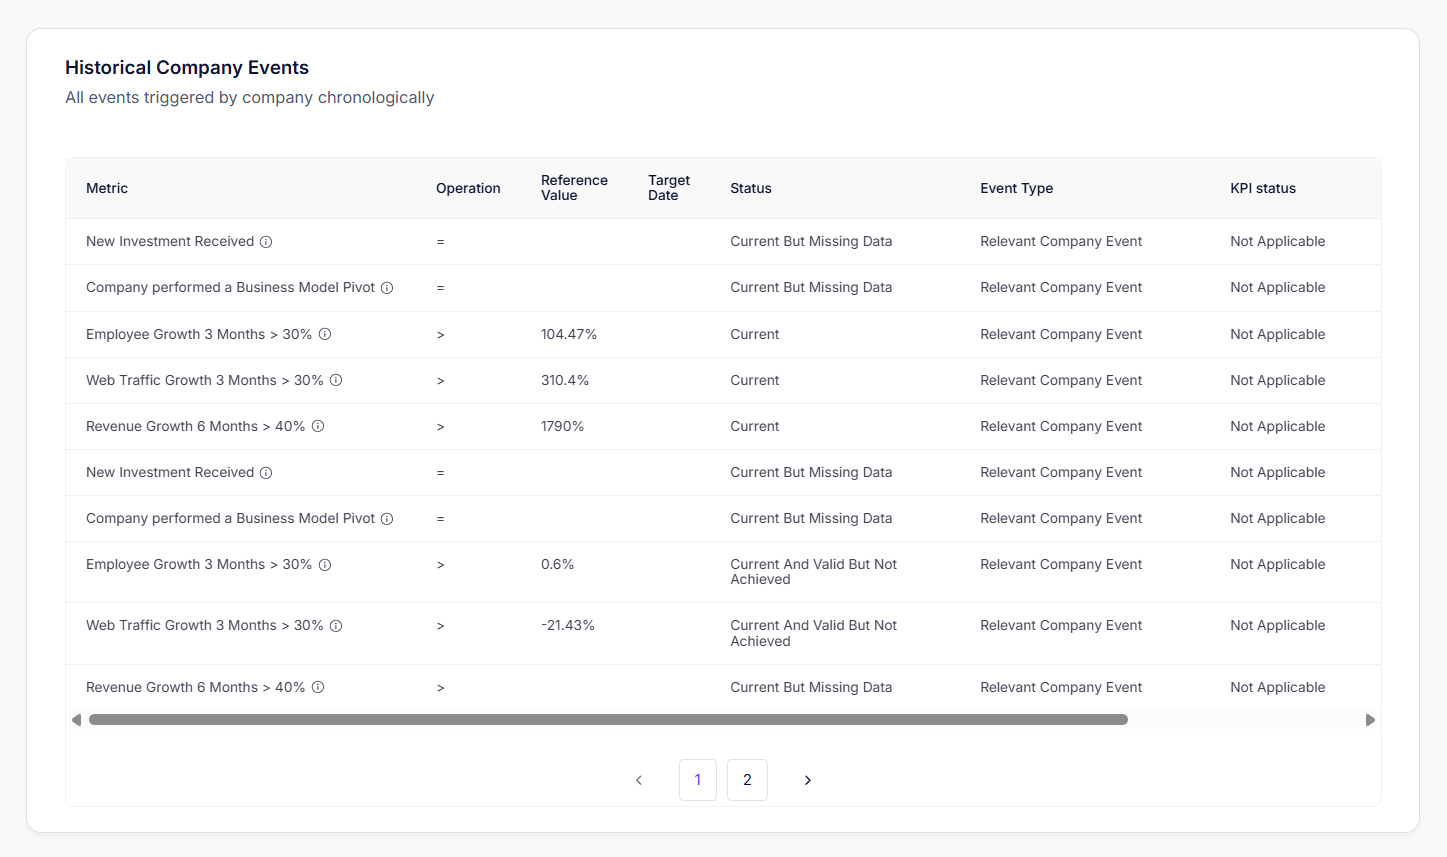Screen dimensions: 1447x857
Task: Click the KPI status column header
Action: [1262, 188]
